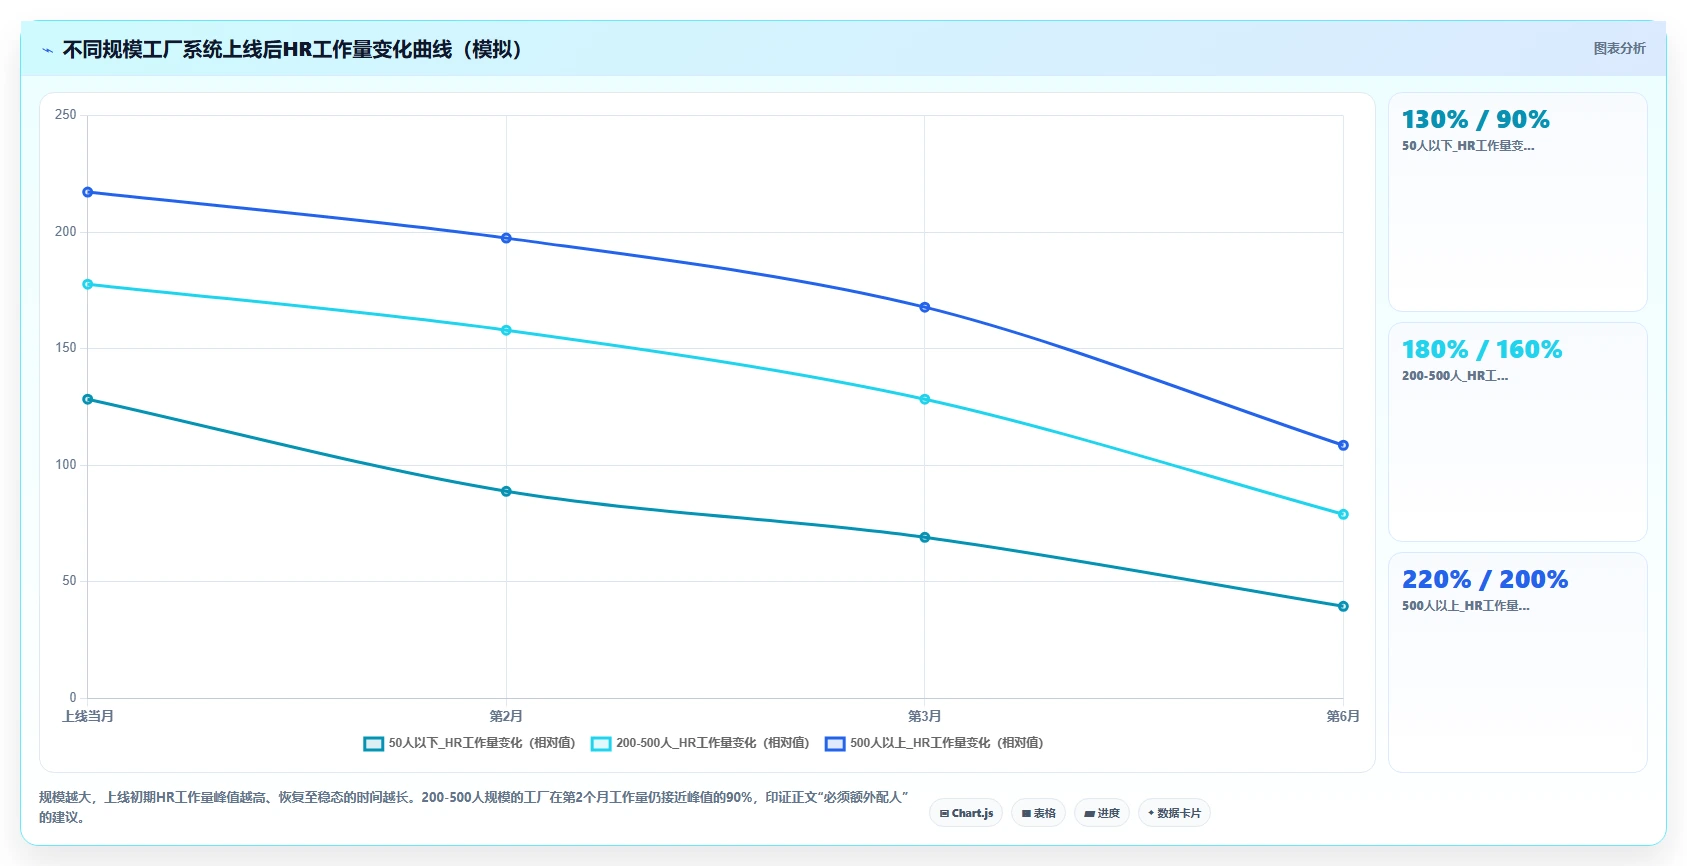This screenshot has height=866, width=1687.
Task: Click the chart icon beside the title
Action: (47, 50)
